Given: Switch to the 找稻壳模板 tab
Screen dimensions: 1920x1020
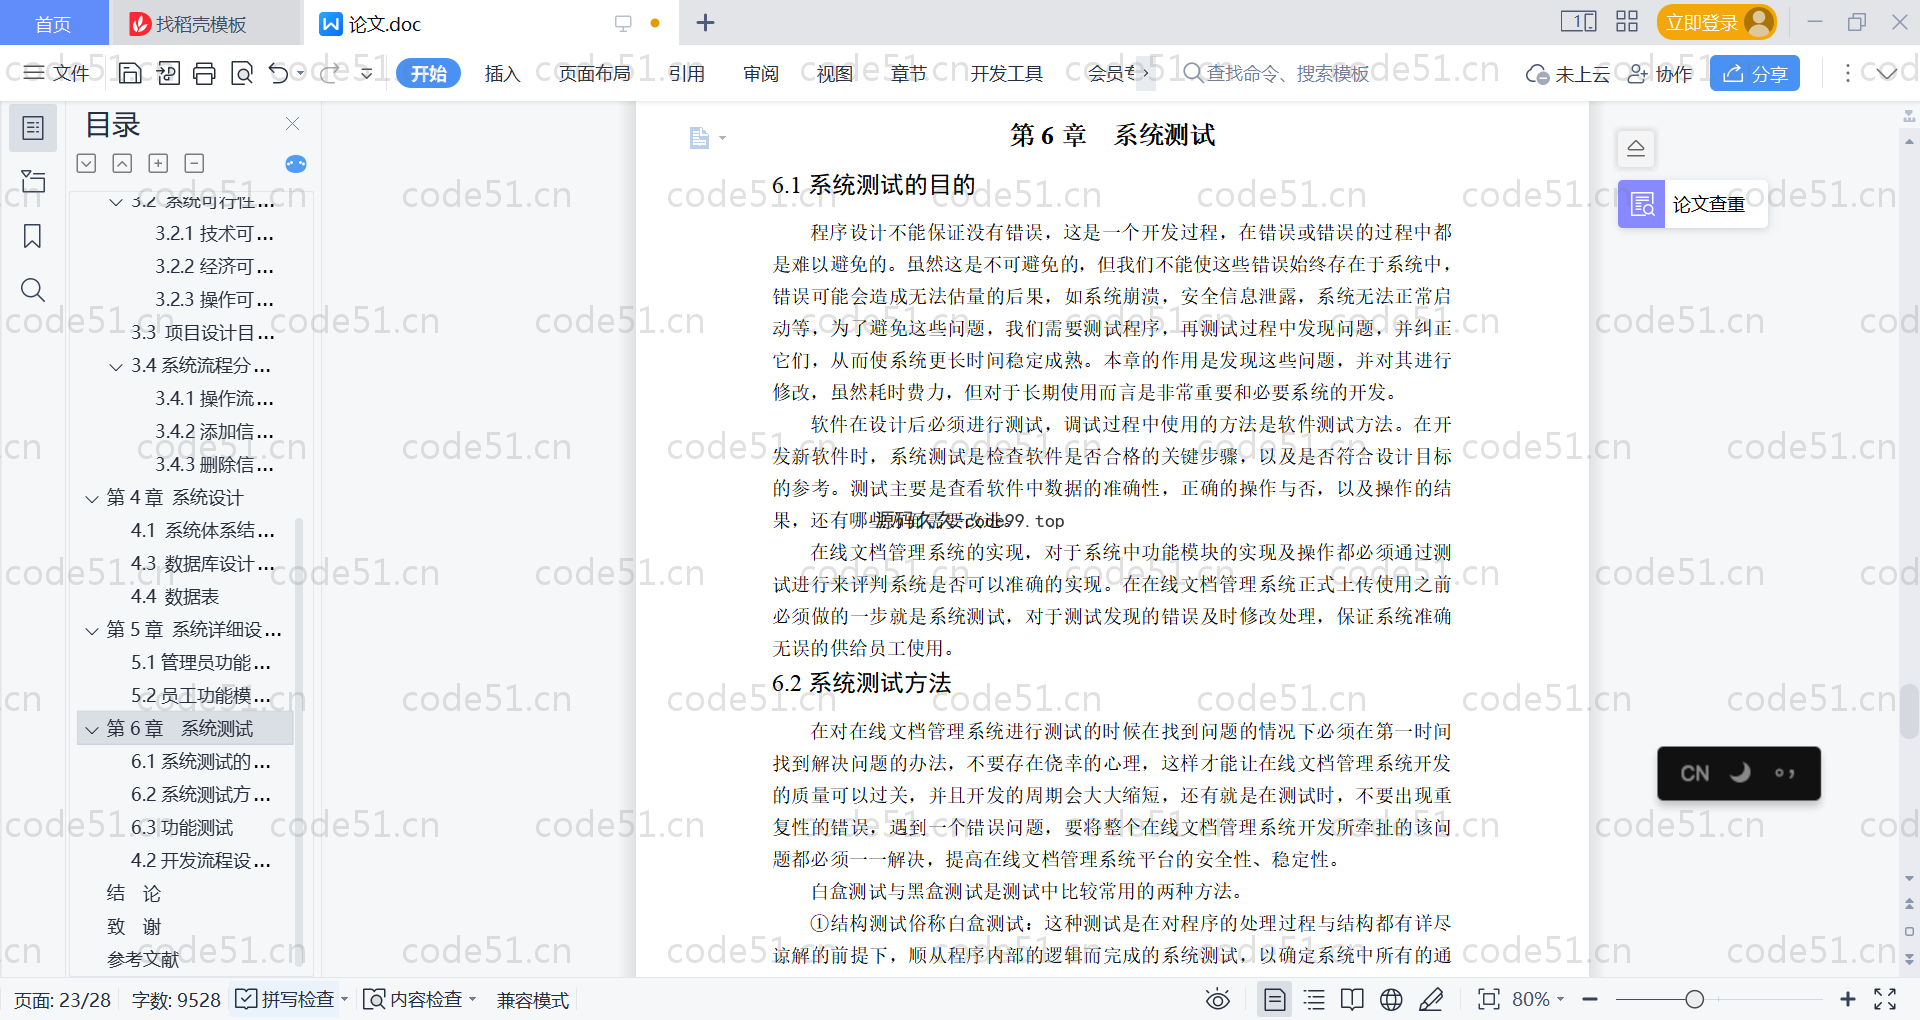Looking at the screenshot, I should coord(203,23).
